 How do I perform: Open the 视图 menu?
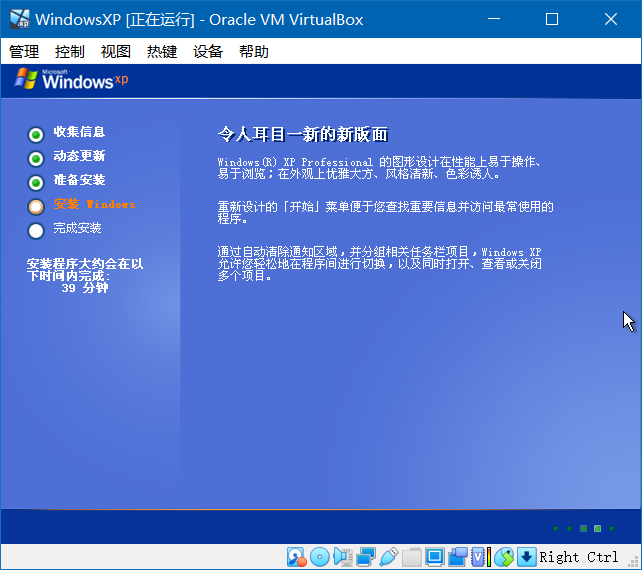point(116,52)
